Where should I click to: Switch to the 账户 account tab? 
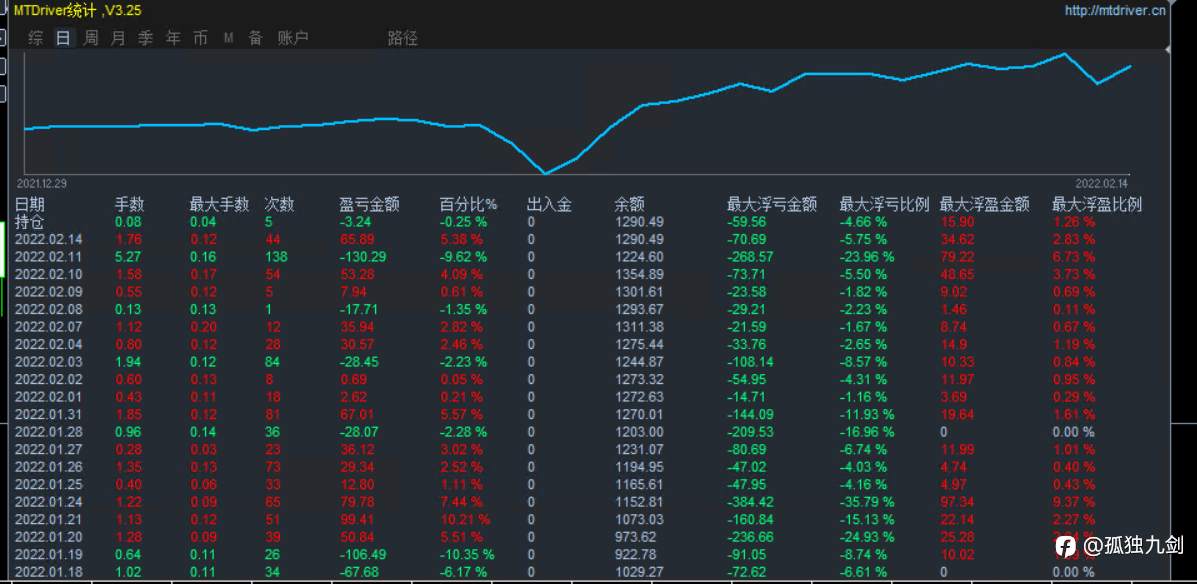pos(292,38)
